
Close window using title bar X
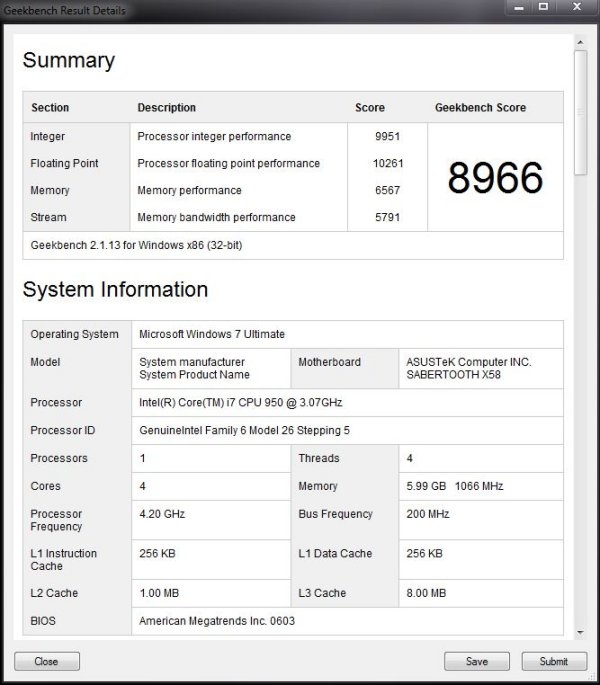point(577,7)
